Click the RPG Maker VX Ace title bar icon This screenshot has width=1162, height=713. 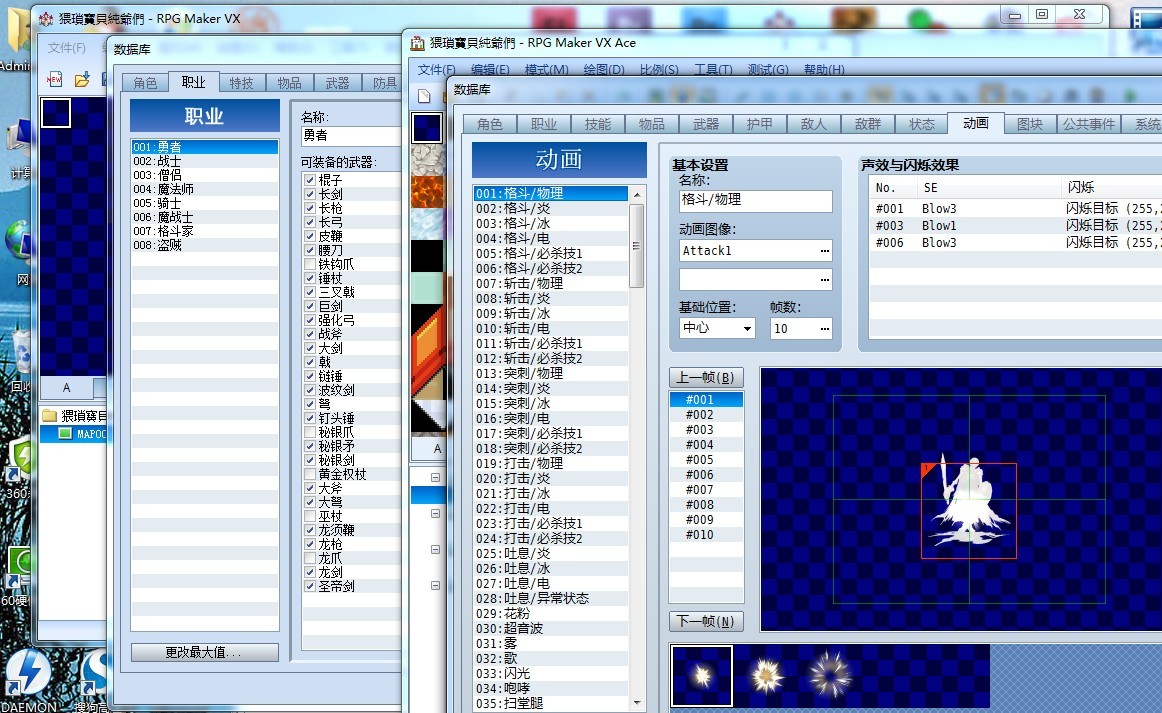click(x=418, y=43)
